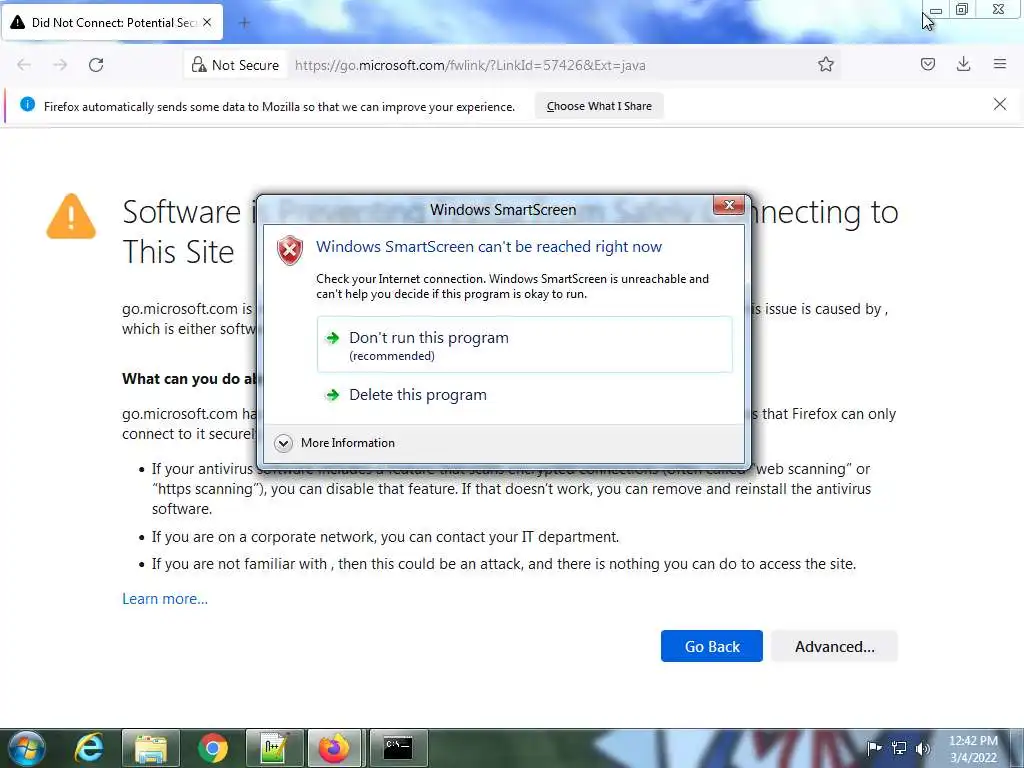Open the volume speaker tray icon

point(922,748)
